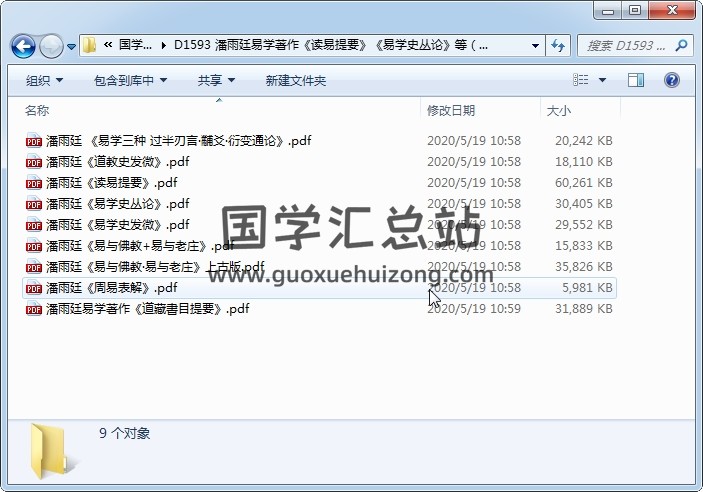Click PDF icon of 易学史发微 file

pyautogui.click(x=34, y=225)
